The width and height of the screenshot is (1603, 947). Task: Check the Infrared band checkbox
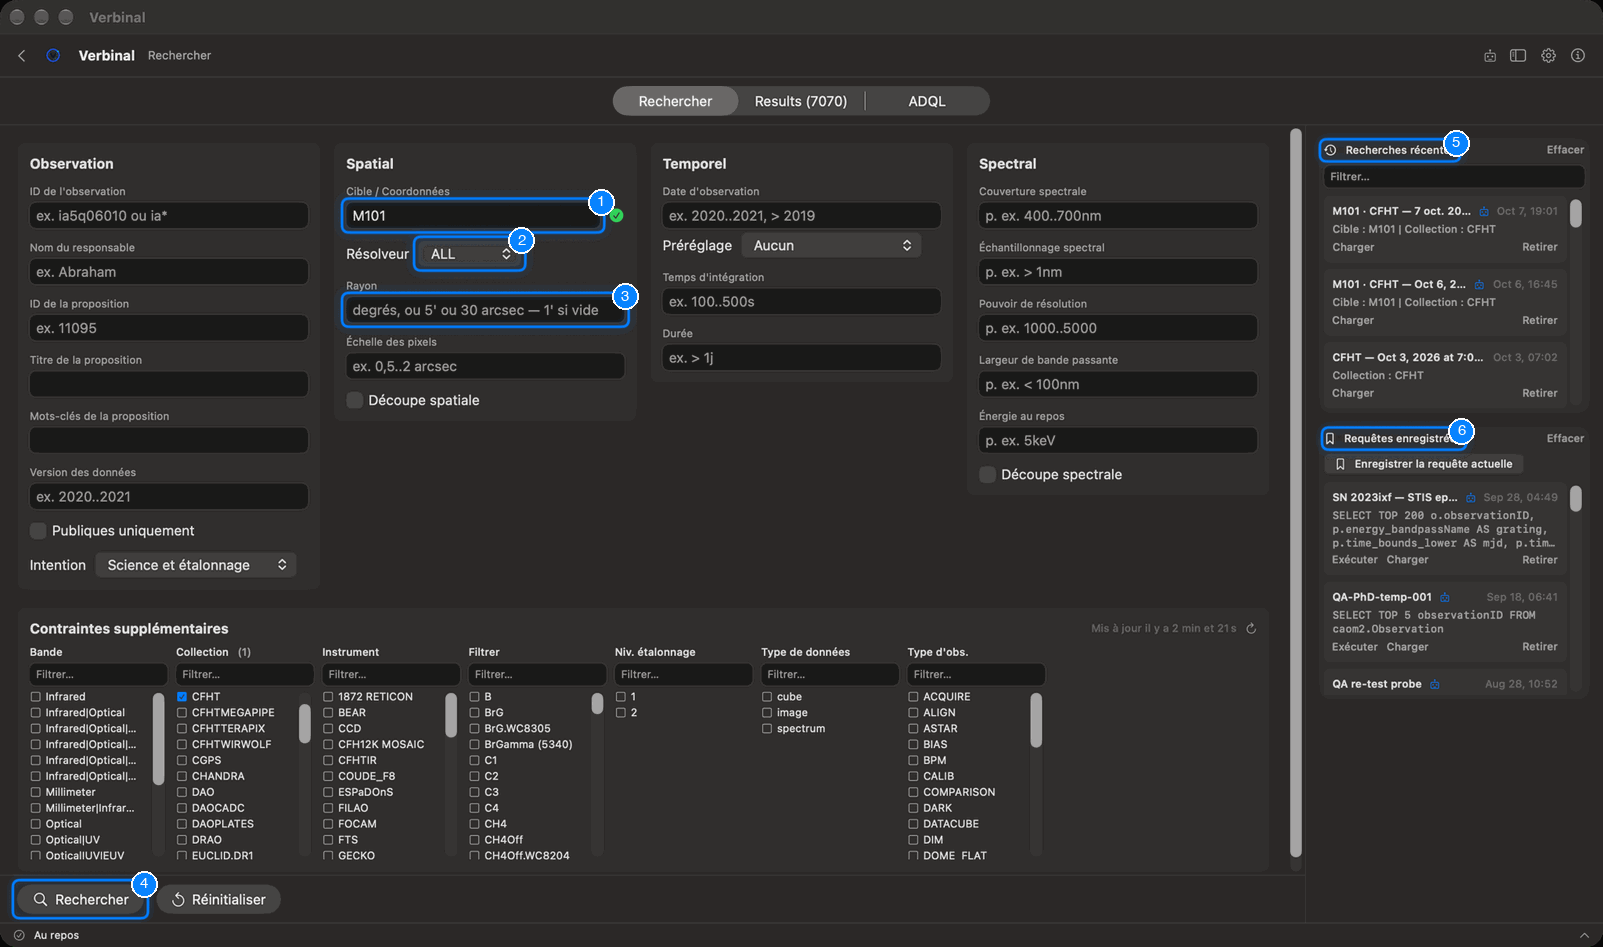[36, 697]
